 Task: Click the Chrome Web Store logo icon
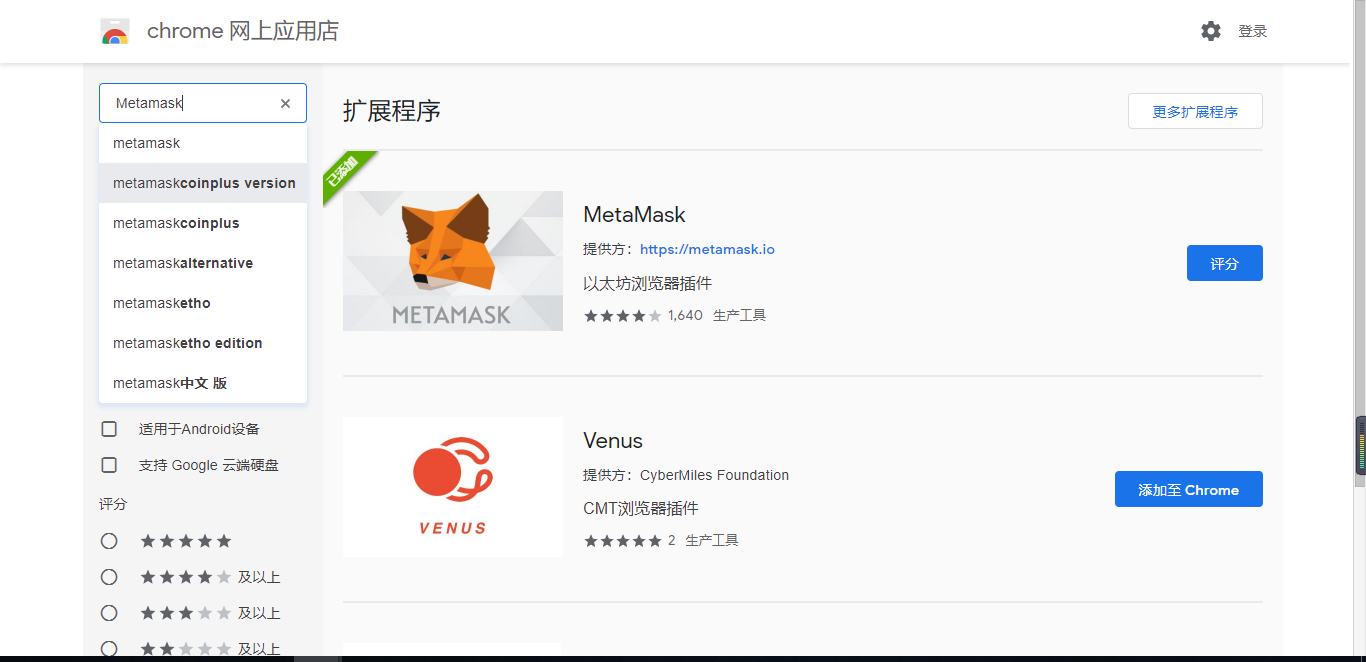115,31
